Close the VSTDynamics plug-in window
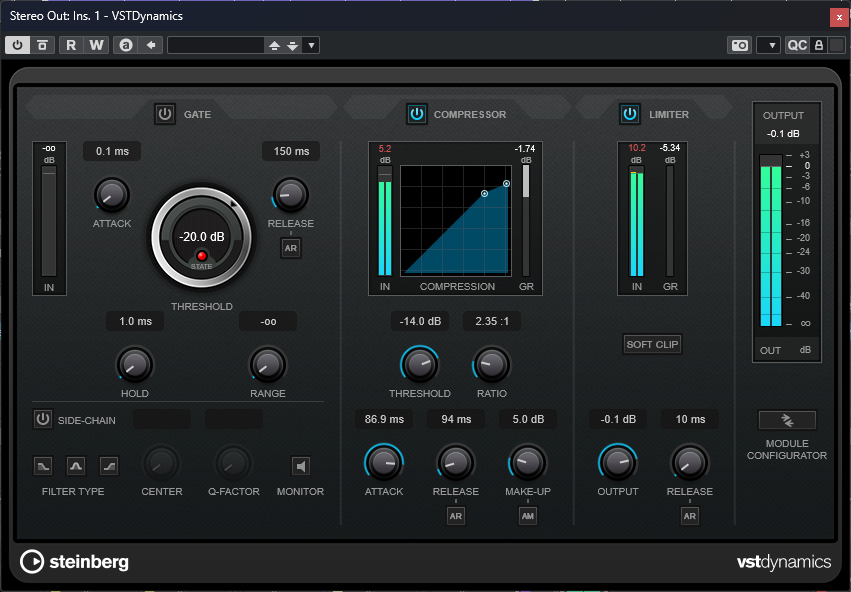This screenshot has width=851, height=592. click(839, 17)
